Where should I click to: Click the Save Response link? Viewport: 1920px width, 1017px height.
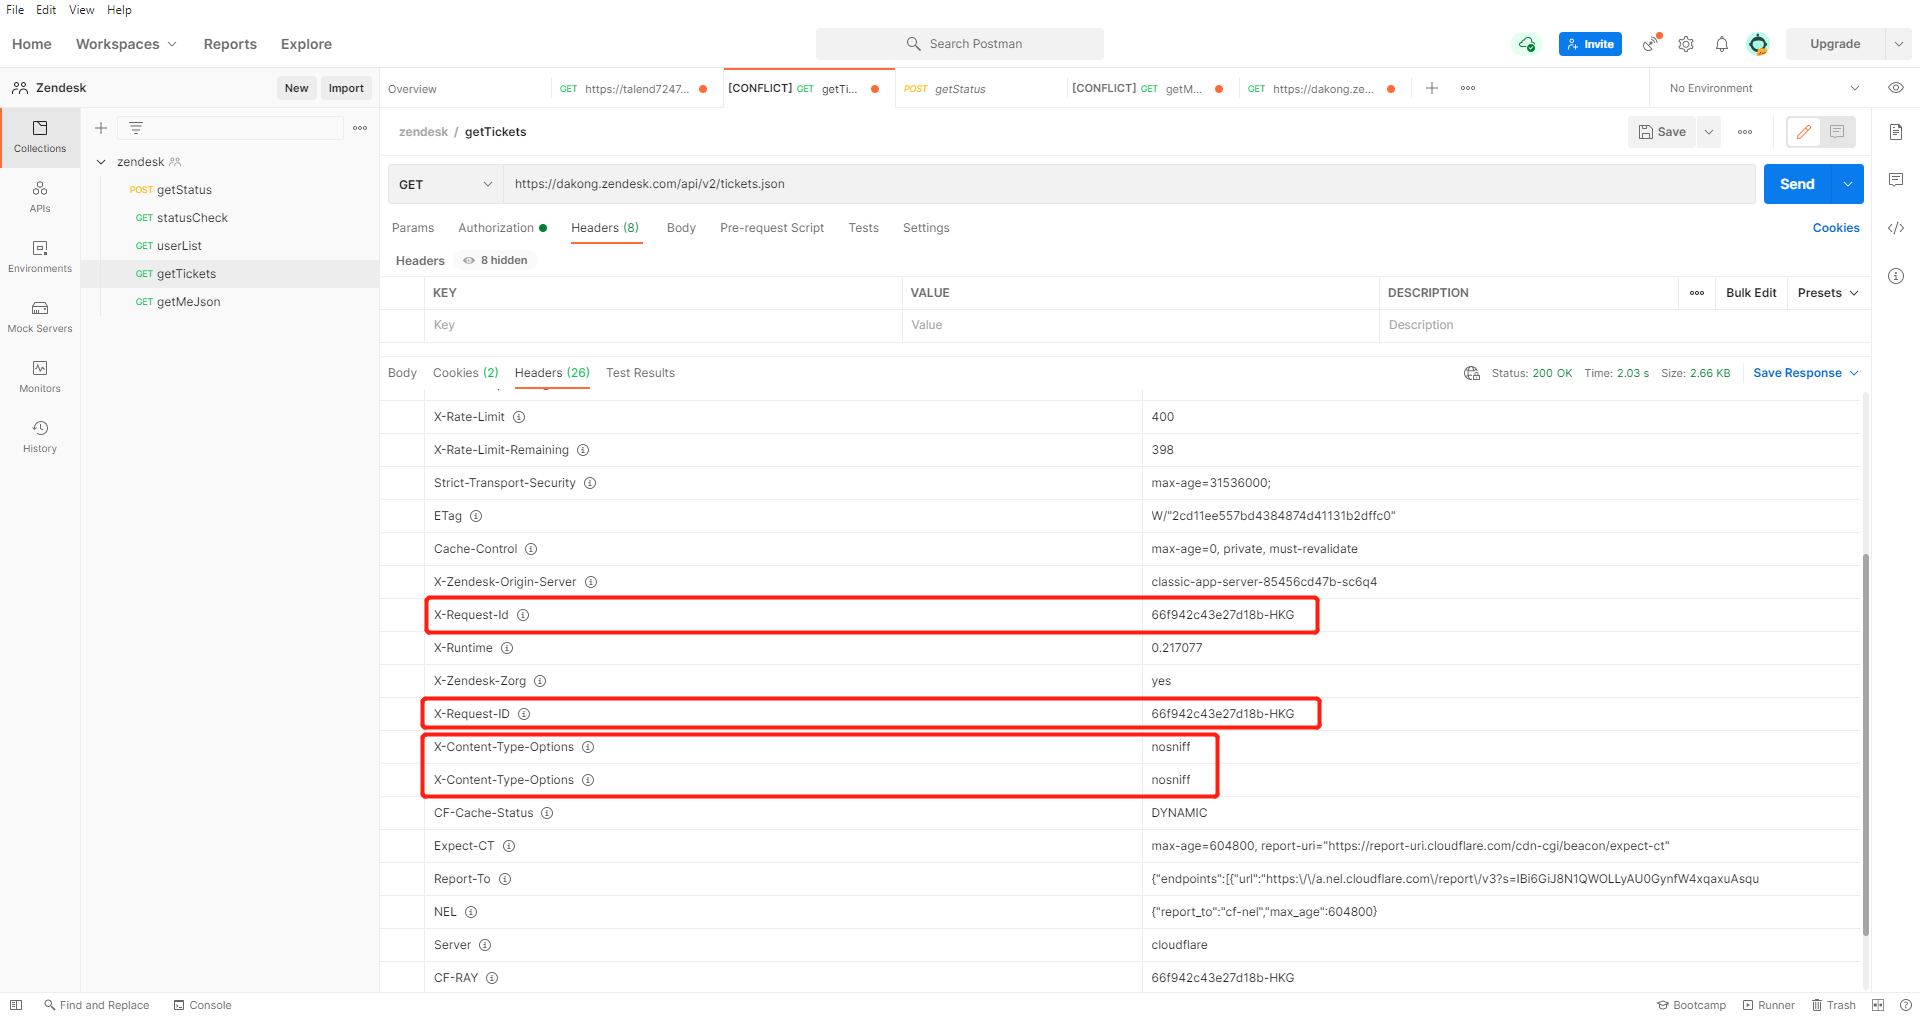coord(1799,373)
